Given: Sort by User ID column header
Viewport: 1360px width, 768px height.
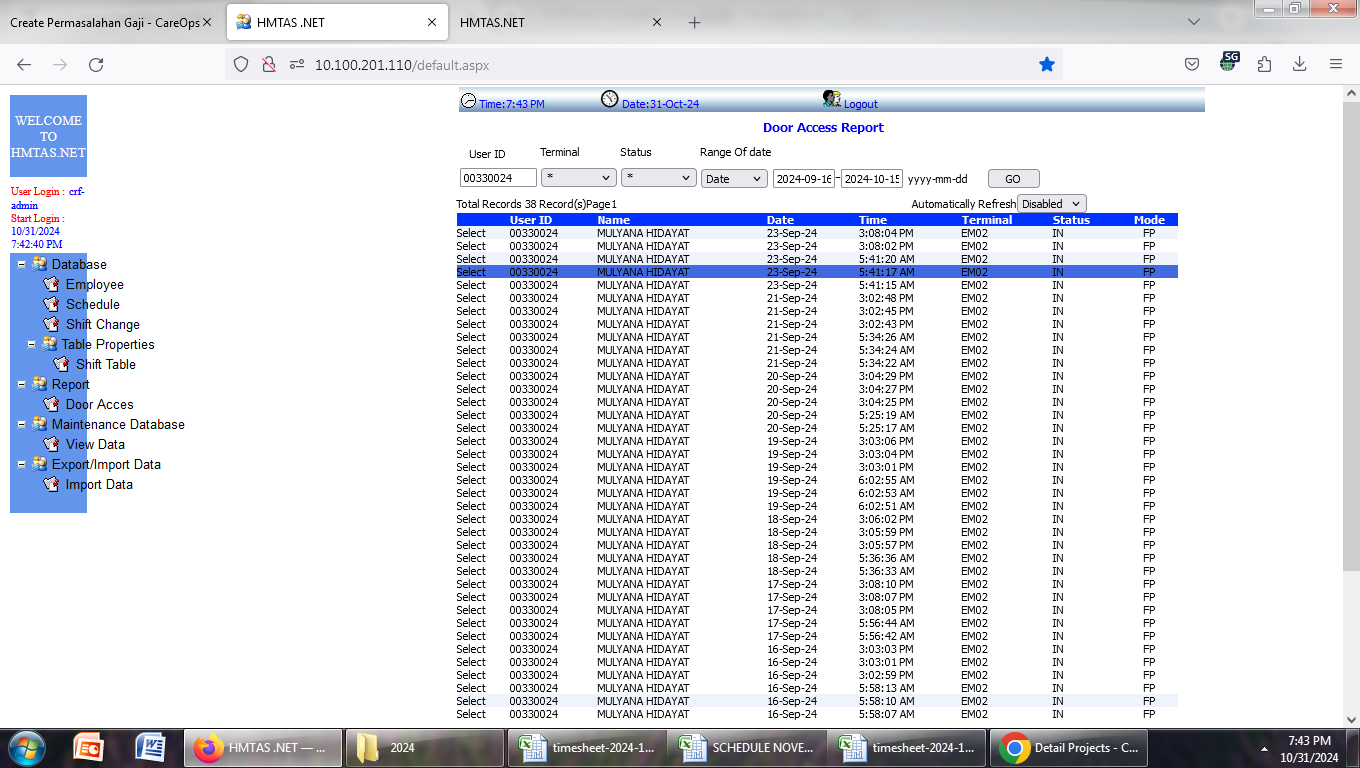Looking at the screenshot, I should [x=531, y=220].
